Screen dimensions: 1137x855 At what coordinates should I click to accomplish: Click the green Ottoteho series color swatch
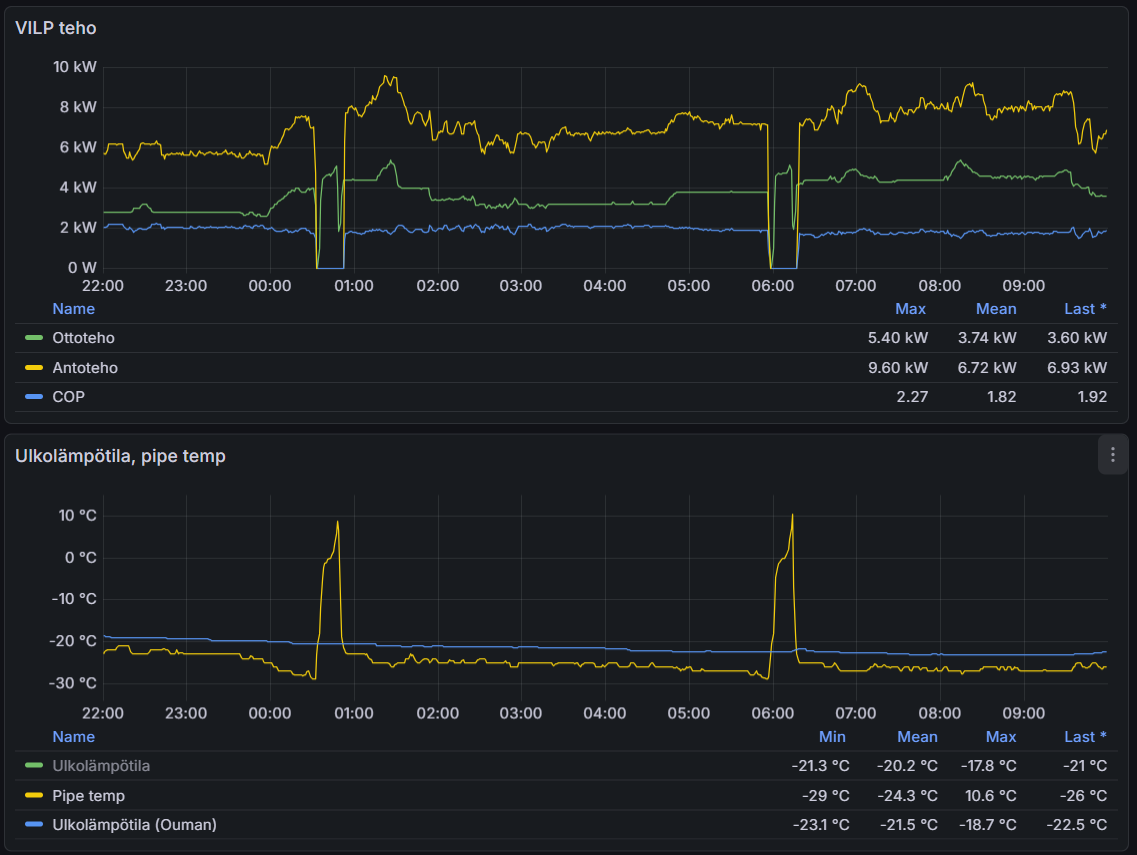point(34,338)
